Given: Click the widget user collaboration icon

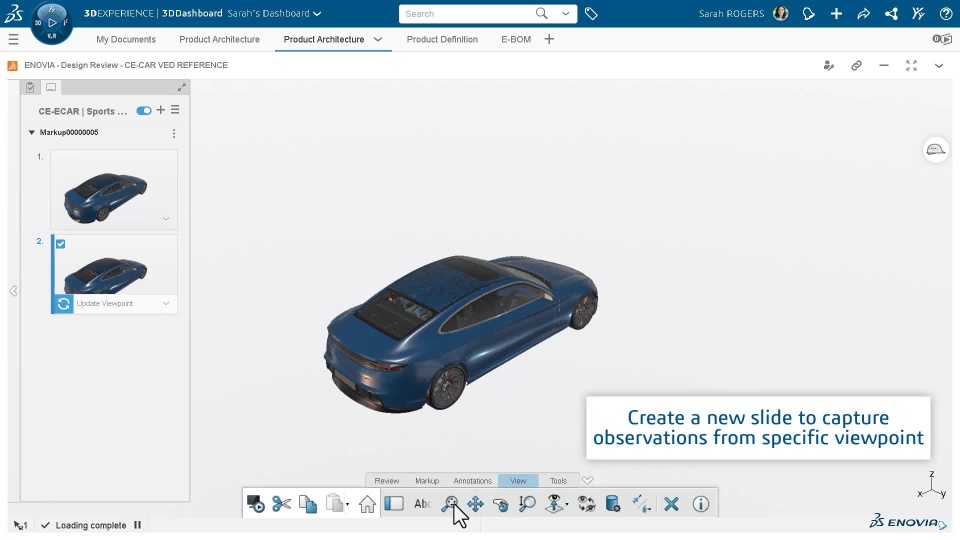Looking at the screenshot, I should pos(828,66).
